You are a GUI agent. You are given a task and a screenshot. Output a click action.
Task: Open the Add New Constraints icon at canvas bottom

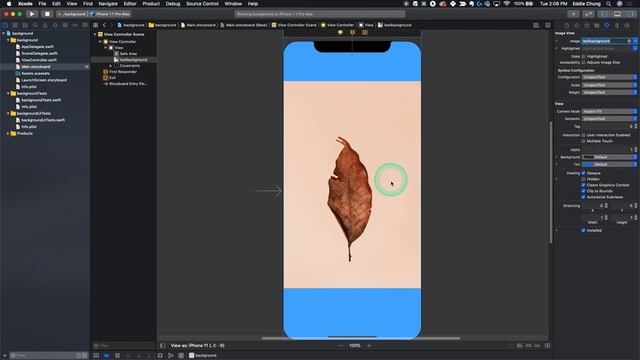pyautogui.click(x=529, y=346)
